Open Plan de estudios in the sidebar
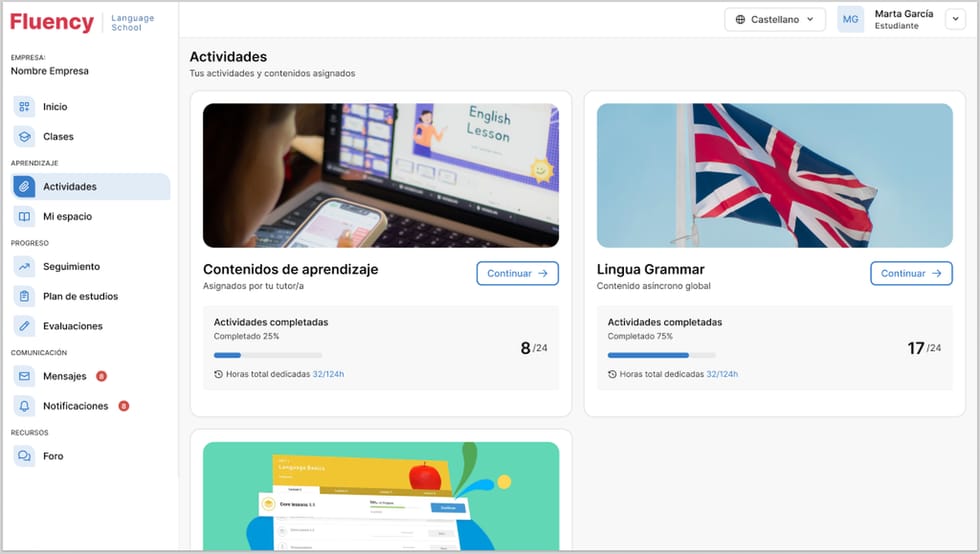This screenshot has width=980, height=554. (91, 296)
